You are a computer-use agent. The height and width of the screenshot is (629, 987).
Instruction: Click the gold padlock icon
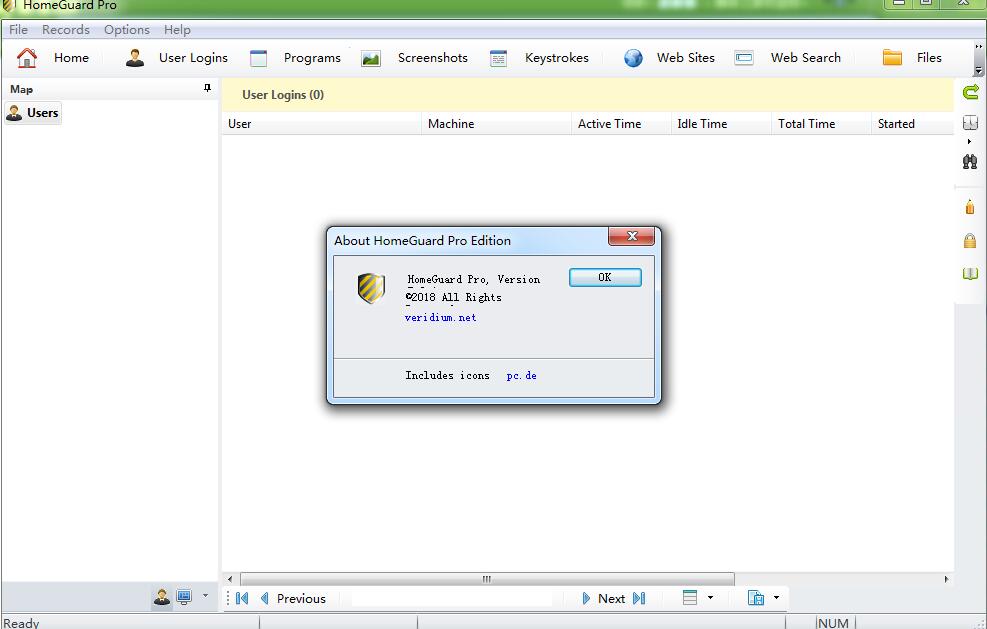[x=970, y=240]
